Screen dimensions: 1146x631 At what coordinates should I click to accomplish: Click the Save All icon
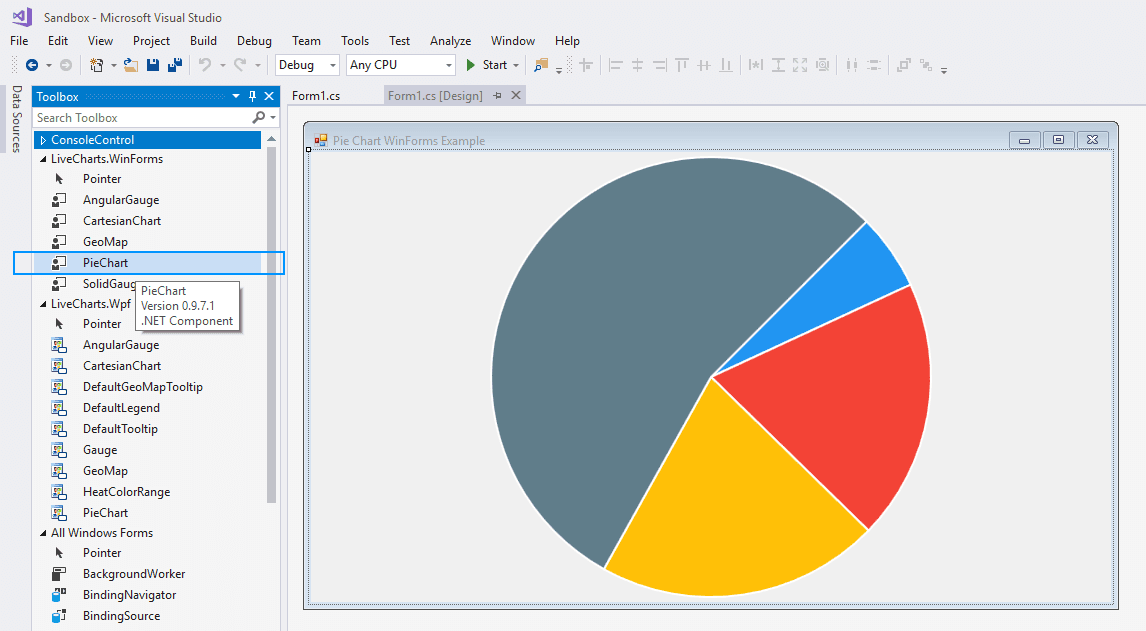pyautogui.click(x=175, y=65)
